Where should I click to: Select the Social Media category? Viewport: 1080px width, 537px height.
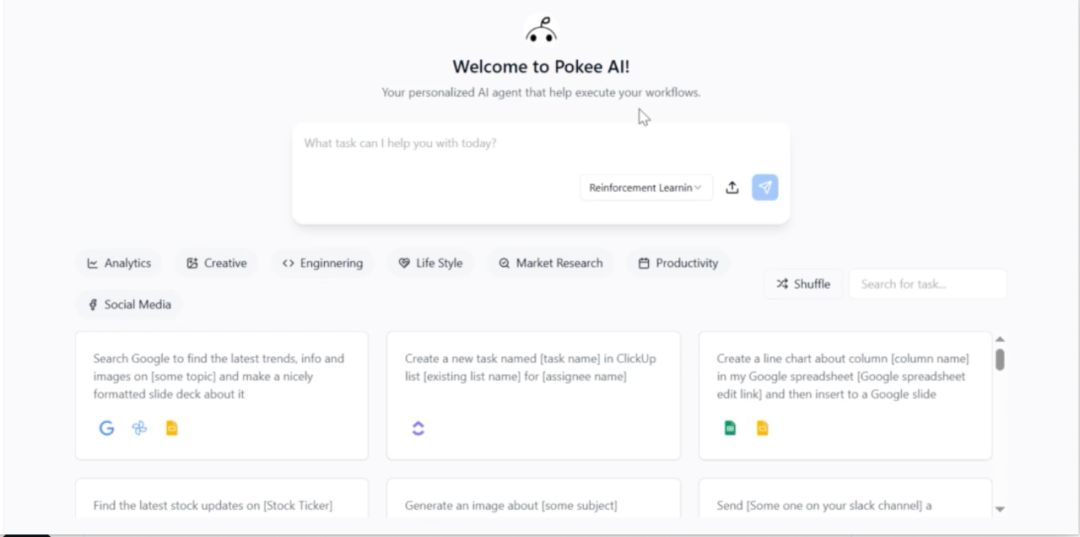pos(129,305)
